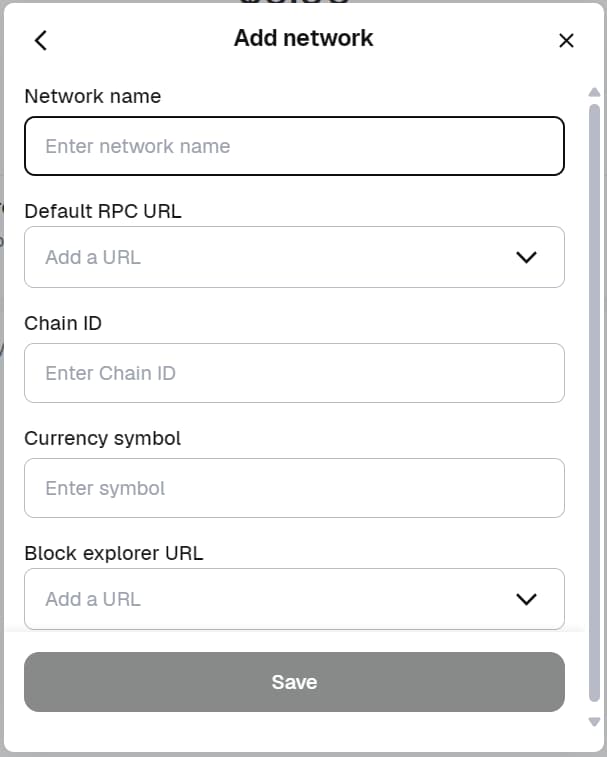The width and height of the screenshot is (607, 757).
Task: Click the scrollbar track below the thumb
Action: click(x=594, y=707)
